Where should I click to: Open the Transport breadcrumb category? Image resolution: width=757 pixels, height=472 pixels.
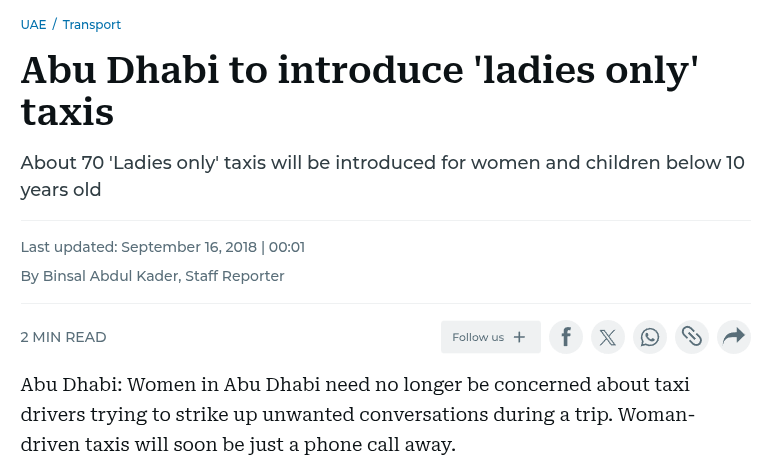click(x=91, y=24)
